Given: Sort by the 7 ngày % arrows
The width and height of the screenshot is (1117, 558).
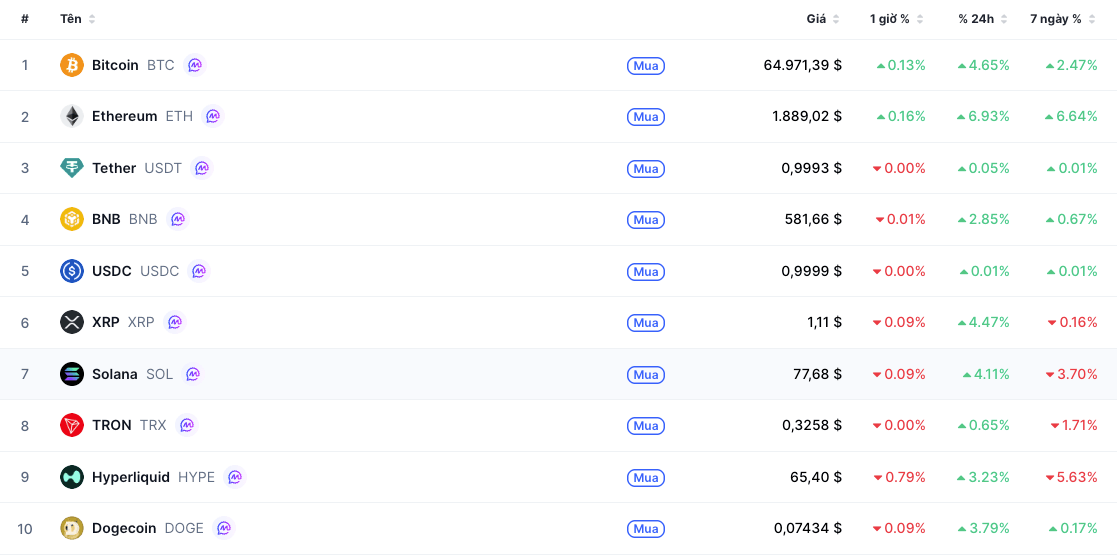Looking at the screenshot, I should [1091, 19].
